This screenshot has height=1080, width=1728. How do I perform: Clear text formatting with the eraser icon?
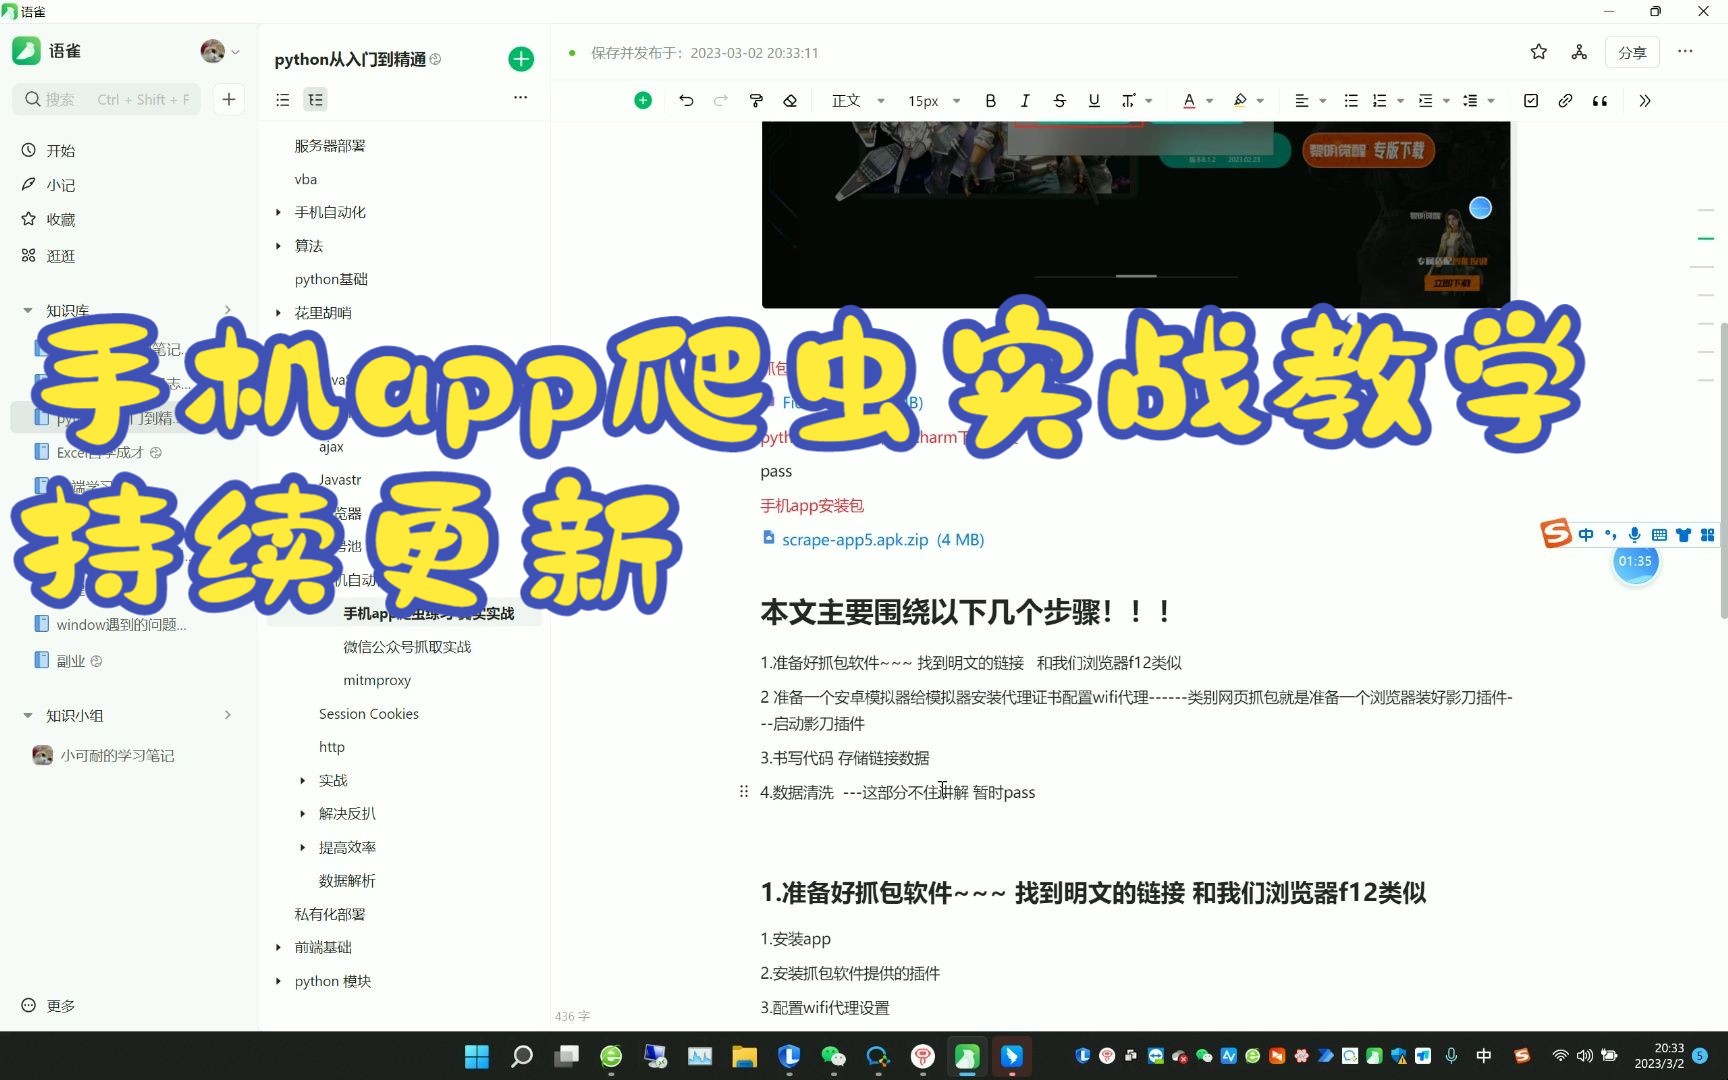click(790, 100)
